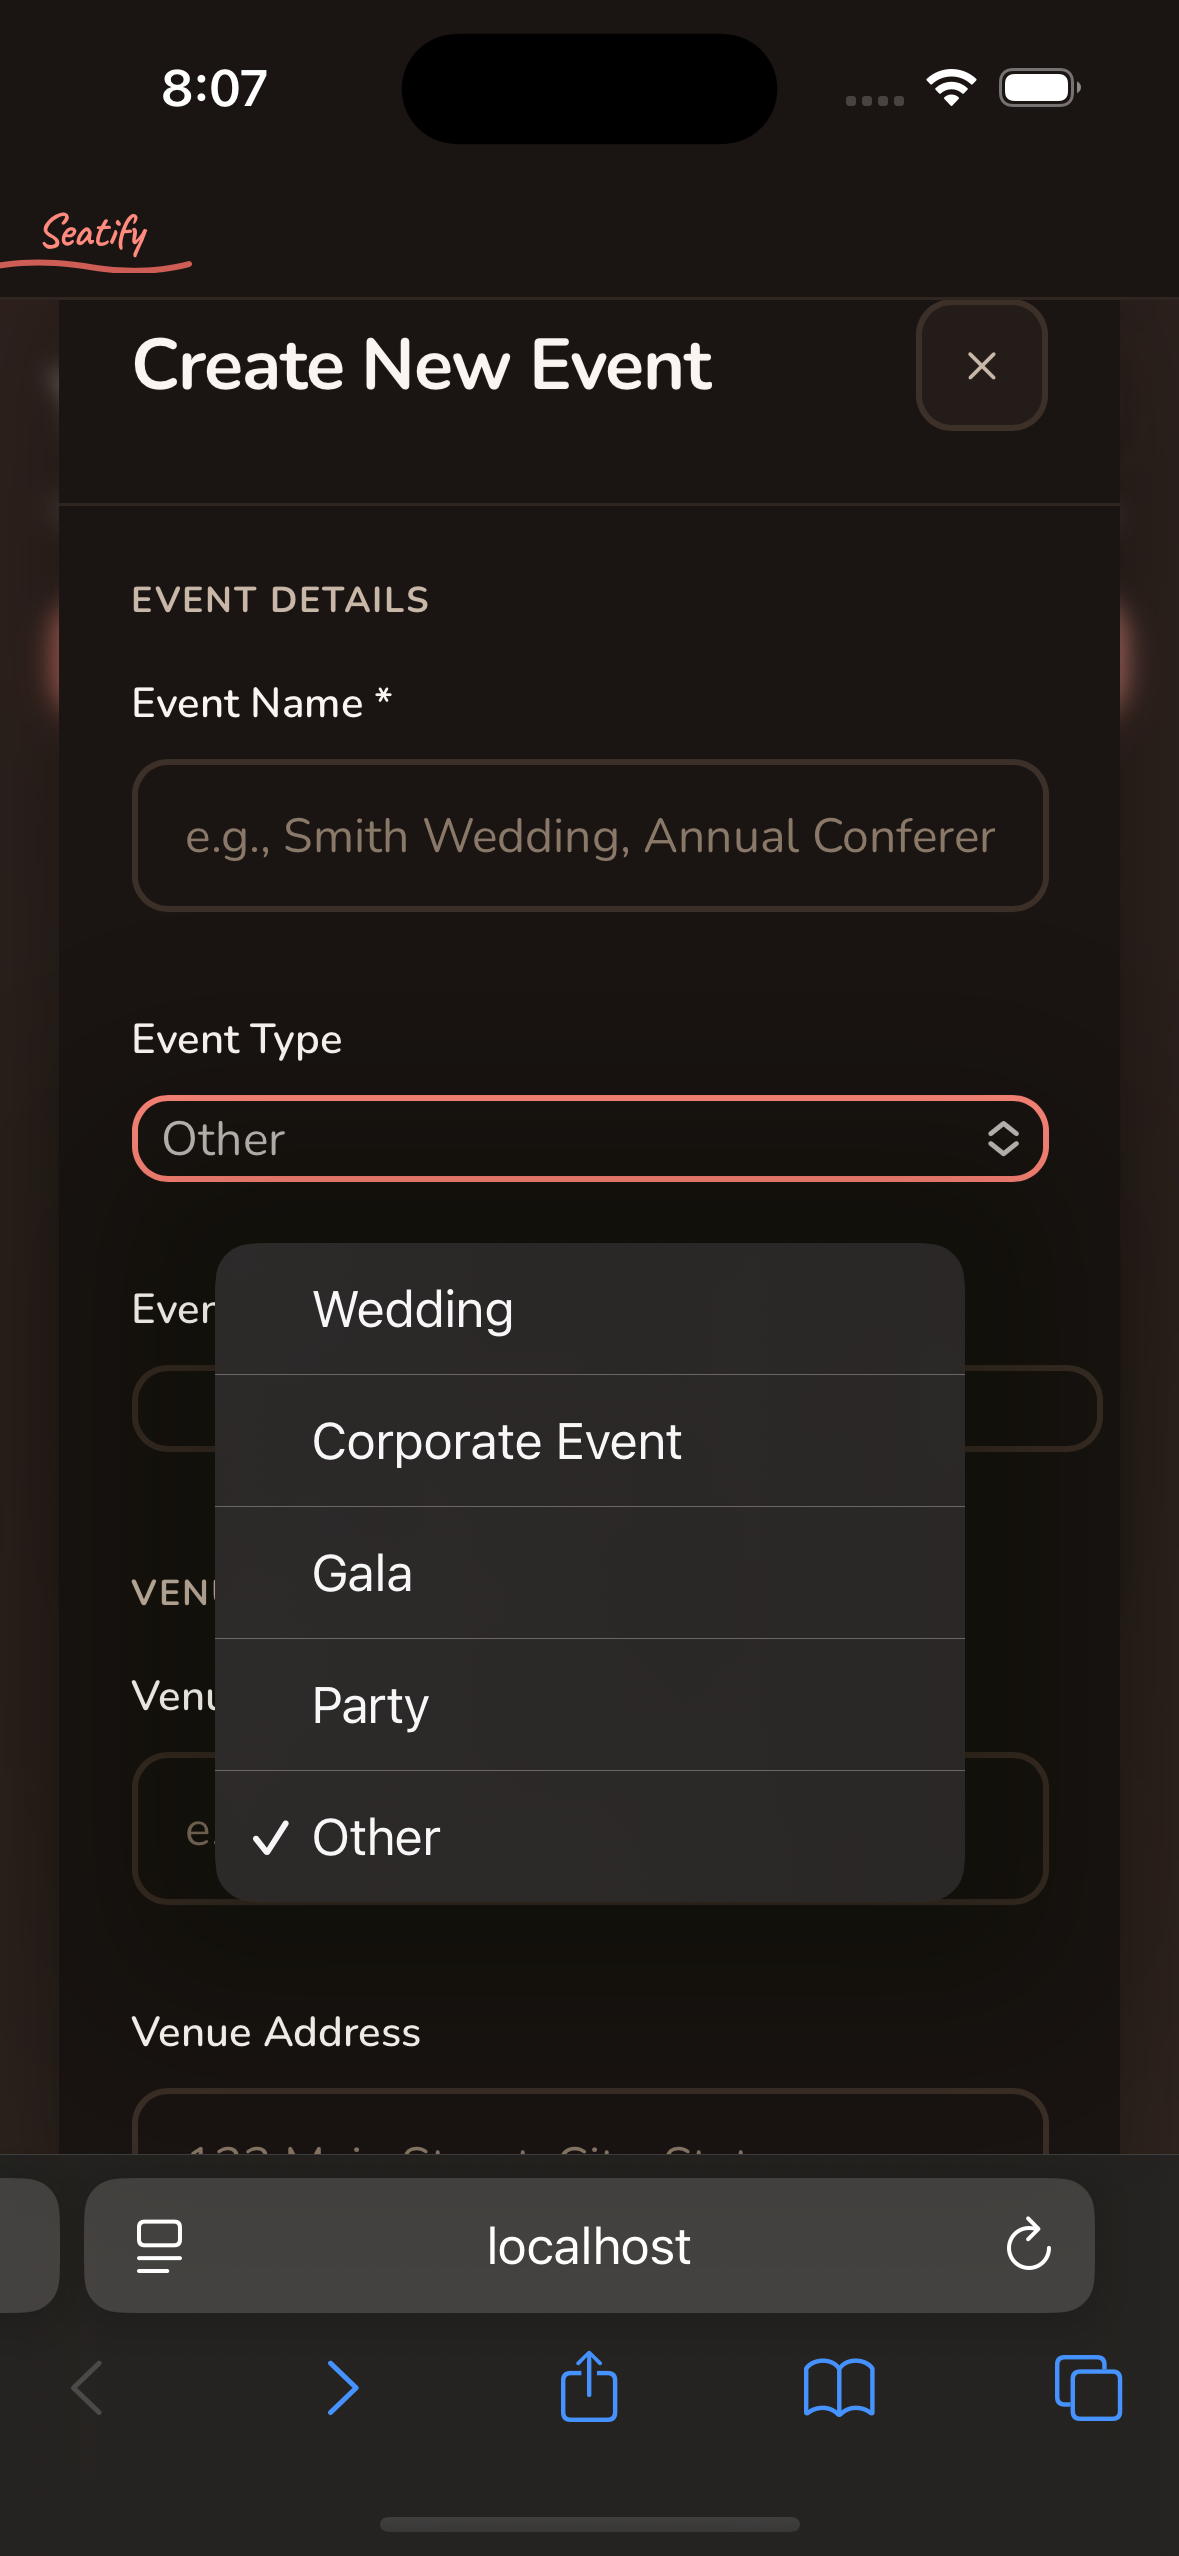This screenshot has width=1179, height=2556.
Task: Choose Party as the event type
Action: click(x=370, y=1705)
